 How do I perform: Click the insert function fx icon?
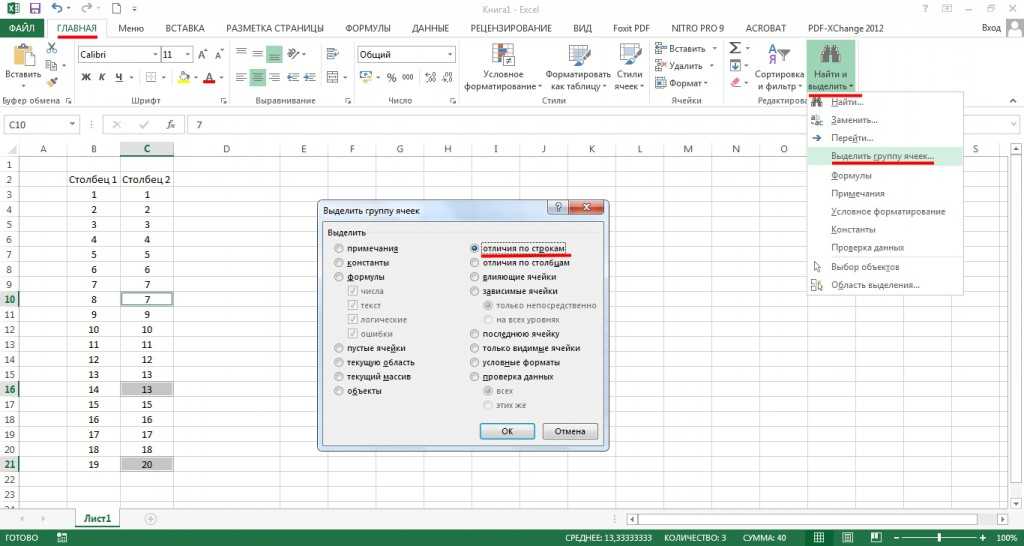click(x=171, y=124)
